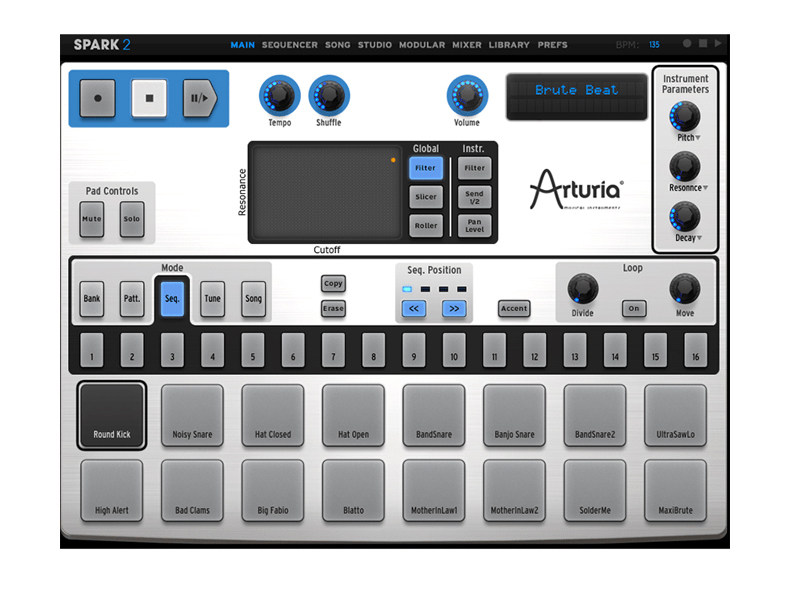The width and height of the screenshot is (790, 603).
Task: Toggle the Global Filter button
Action: 426,168
